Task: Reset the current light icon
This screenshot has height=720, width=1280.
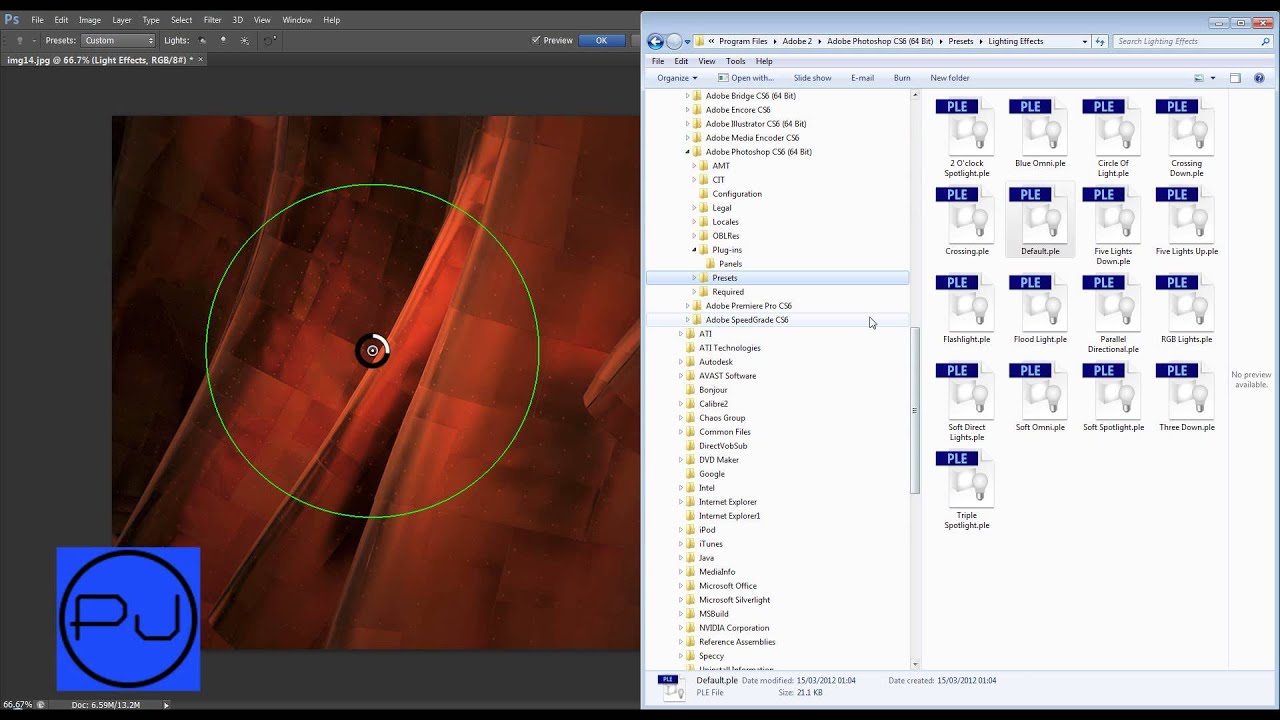Action: pyautogui.click(x=269, y=40)
